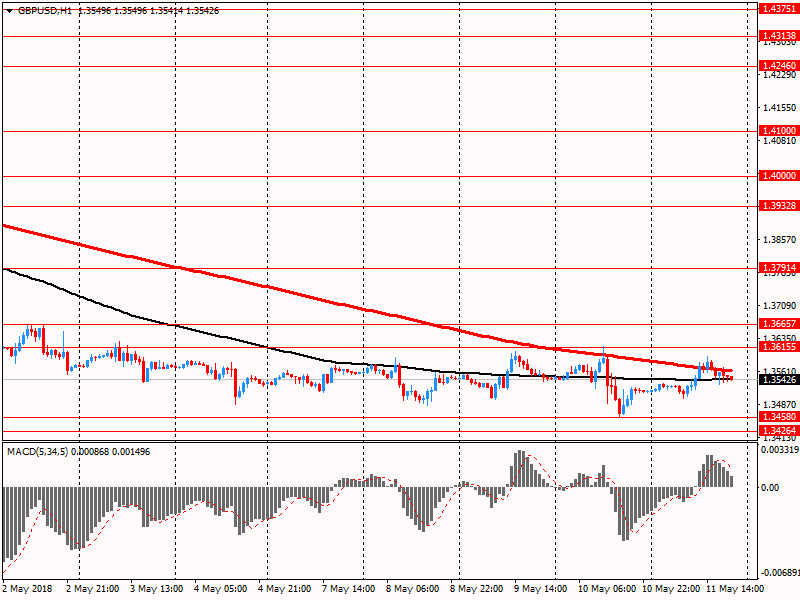This screenshot has height=600, width=800.
Task: Click the 1.34580 red price level label
Action: click(x=779, y=417)
